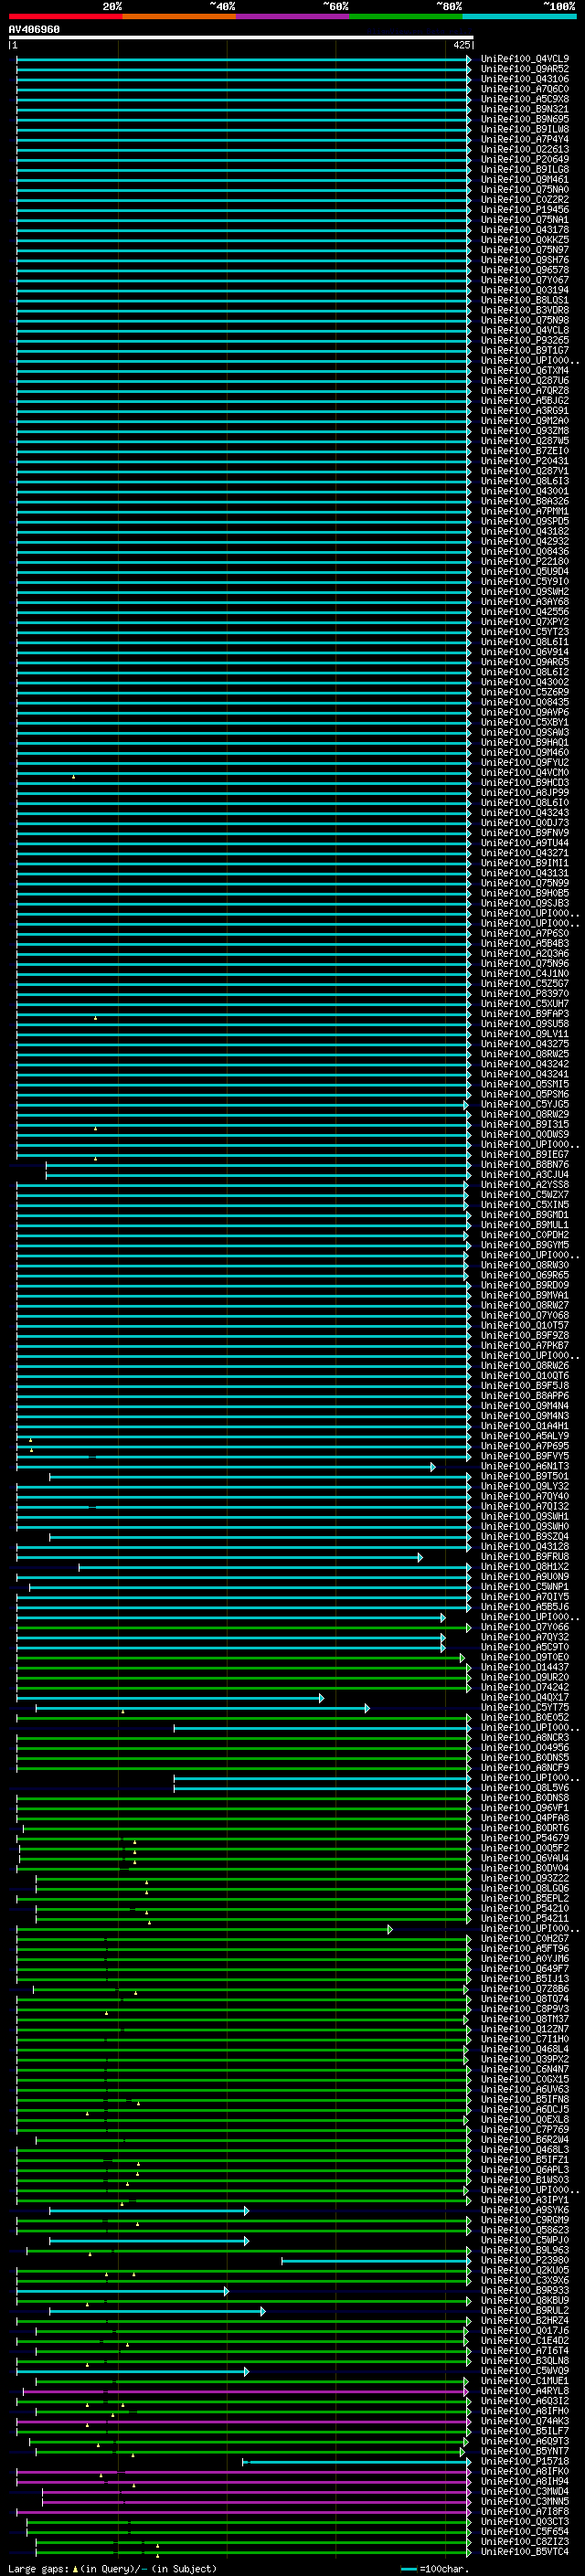The image size is (585, 2576).
Task: Open hit UniRef100_O22613
Action: [524, 149]
